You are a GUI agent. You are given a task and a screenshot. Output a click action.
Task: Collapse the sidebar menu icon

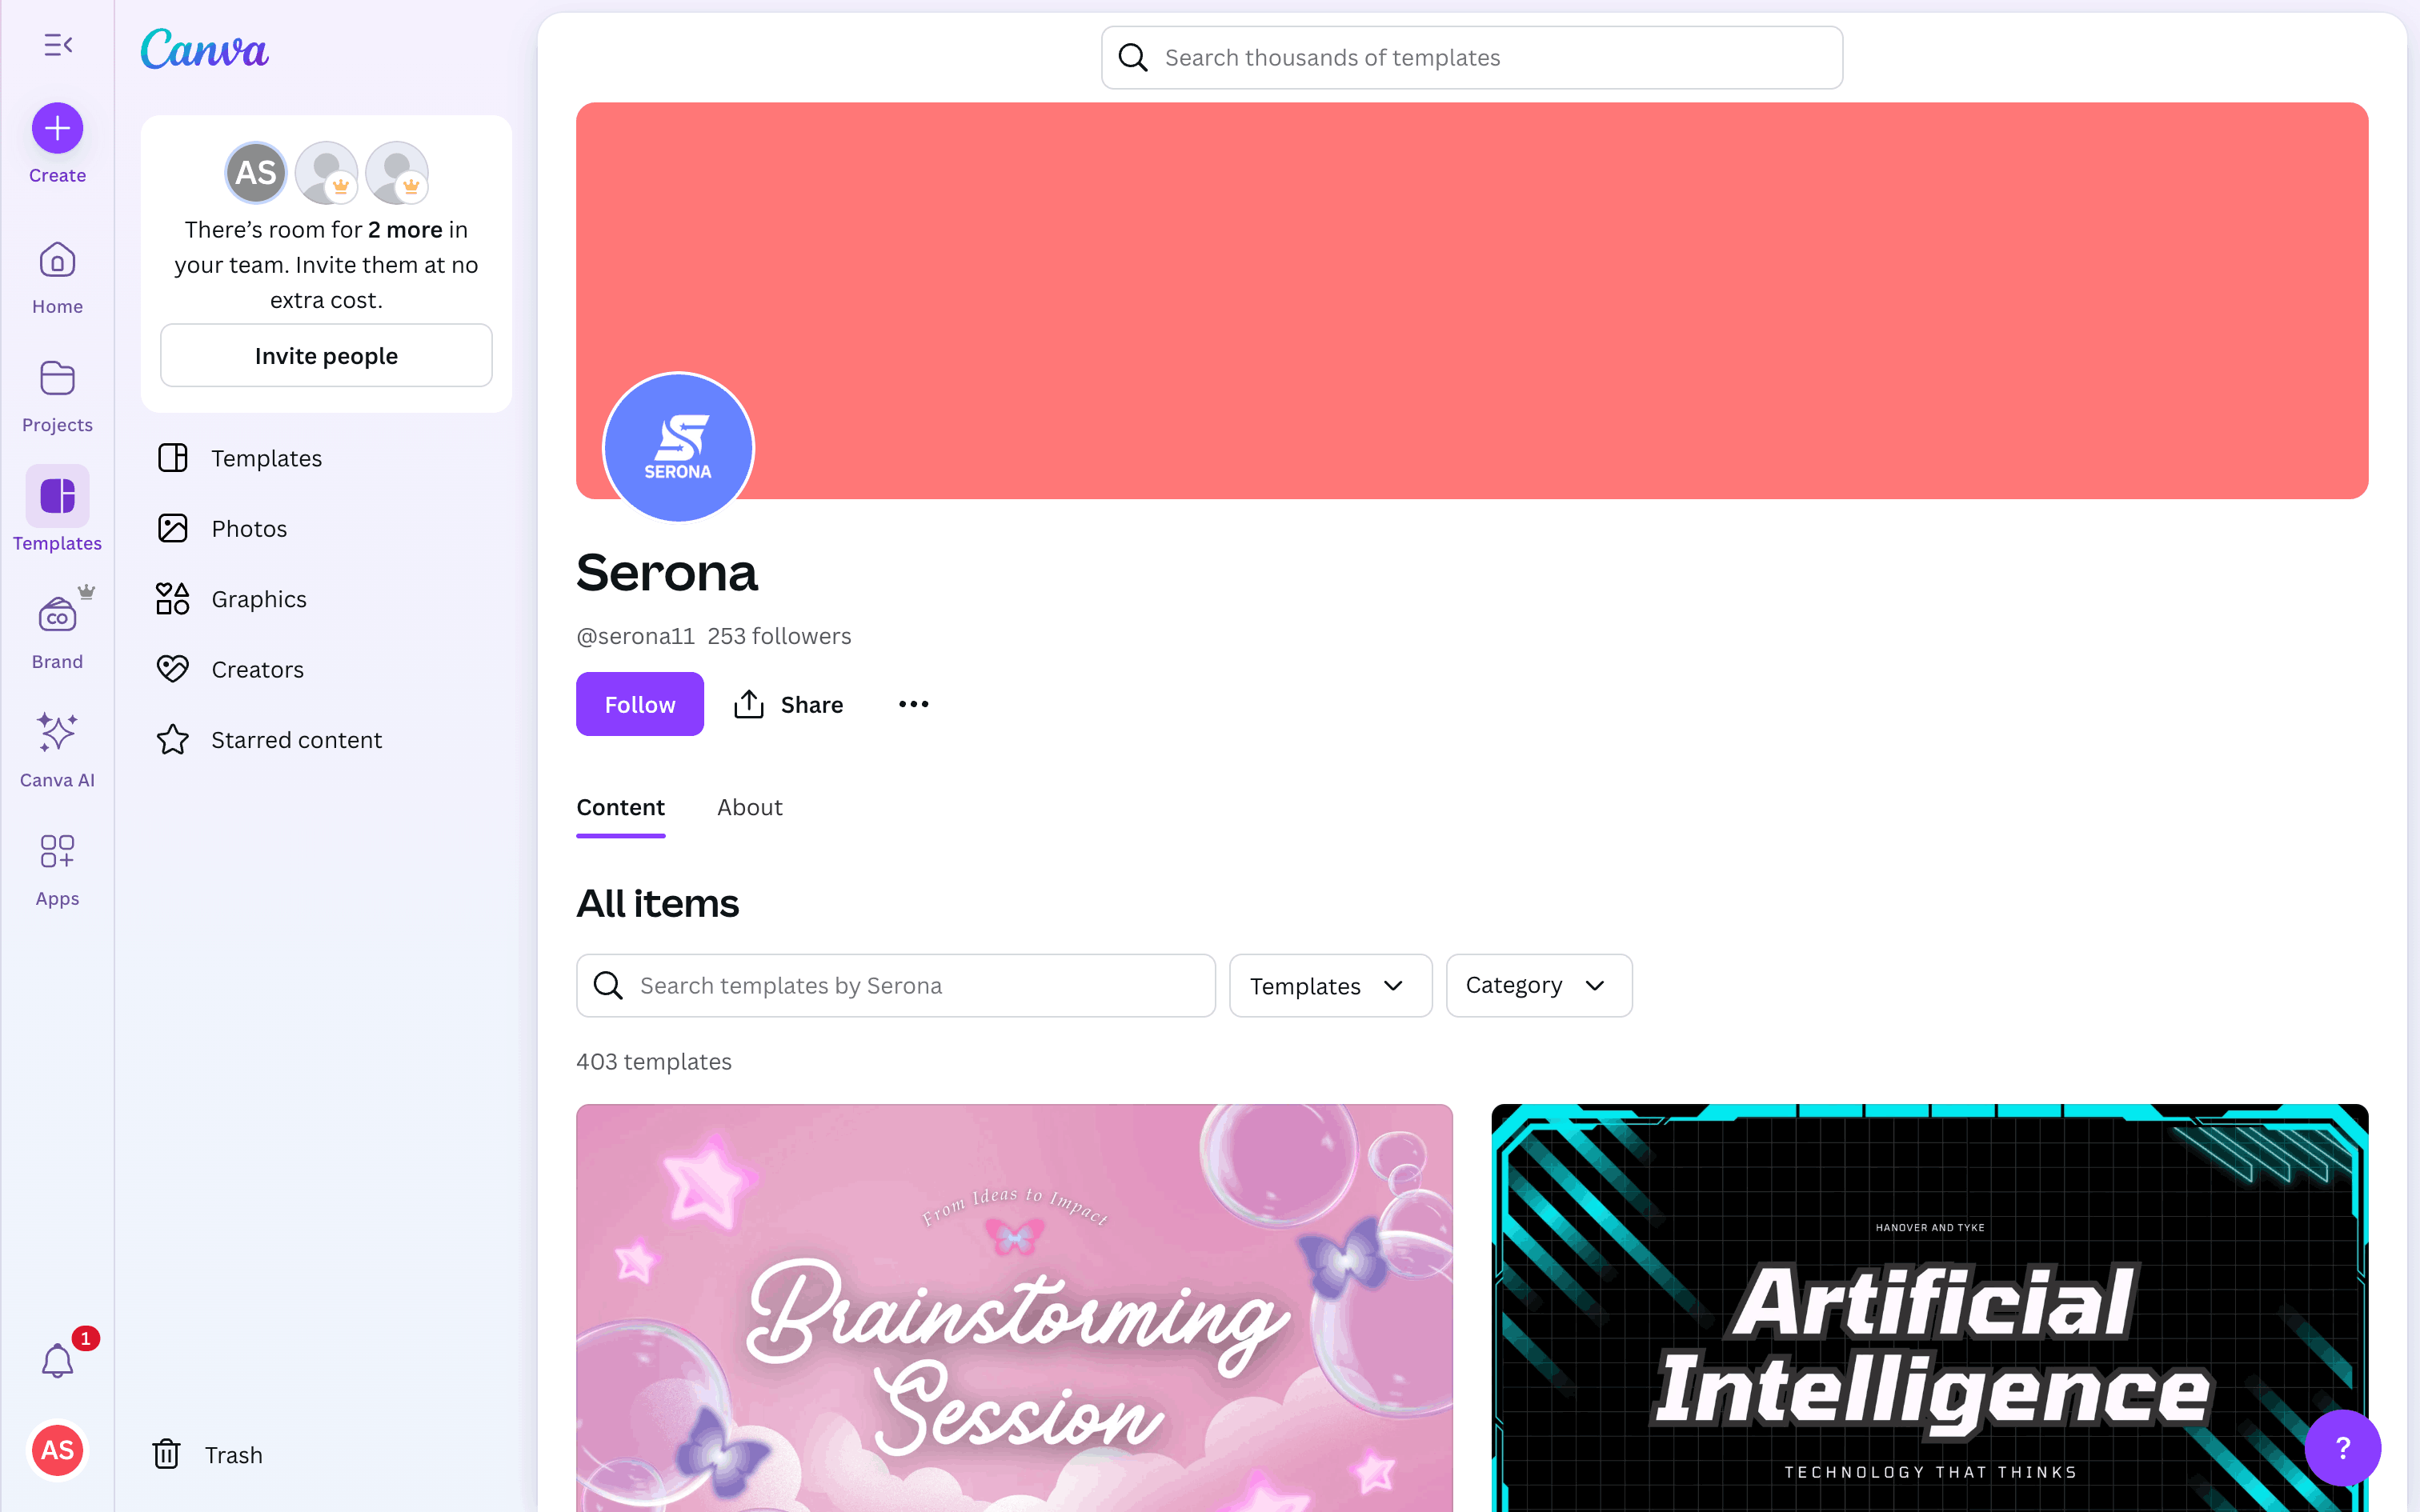58,45
